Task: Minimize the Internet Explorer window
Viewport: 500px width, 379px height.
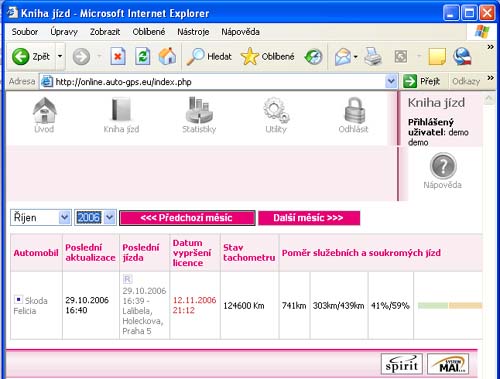Action: click(x=451, y=13)
